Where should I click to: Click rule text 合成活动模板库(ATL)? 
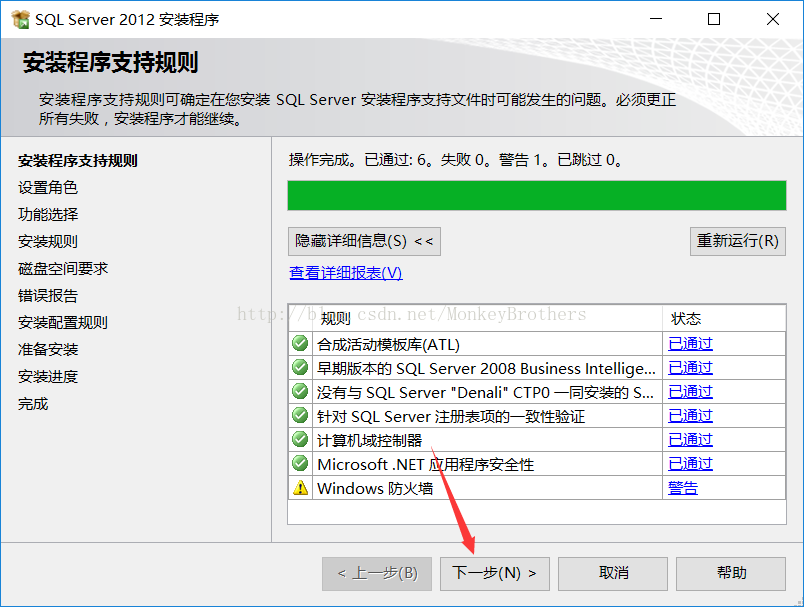[x=388, y=345]
